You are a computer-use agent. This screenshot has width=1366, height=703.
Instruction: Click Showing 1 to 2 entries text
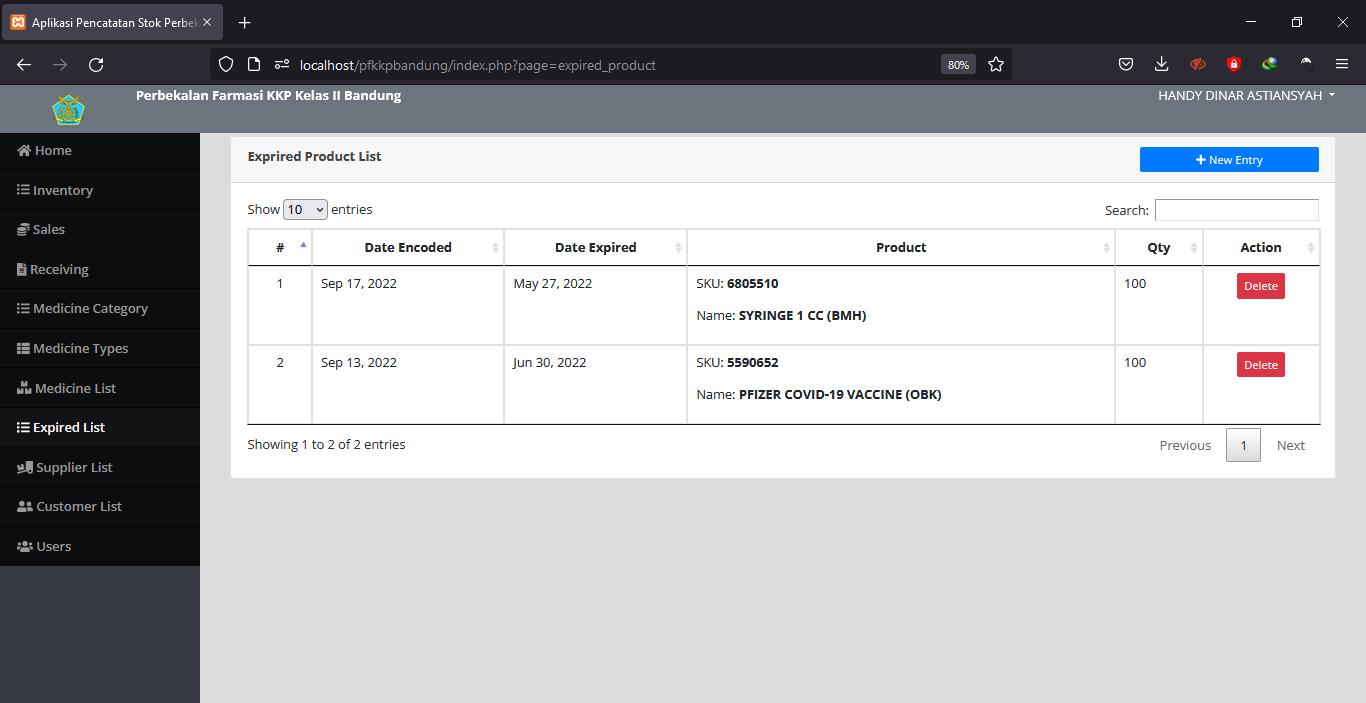(327, 445)
